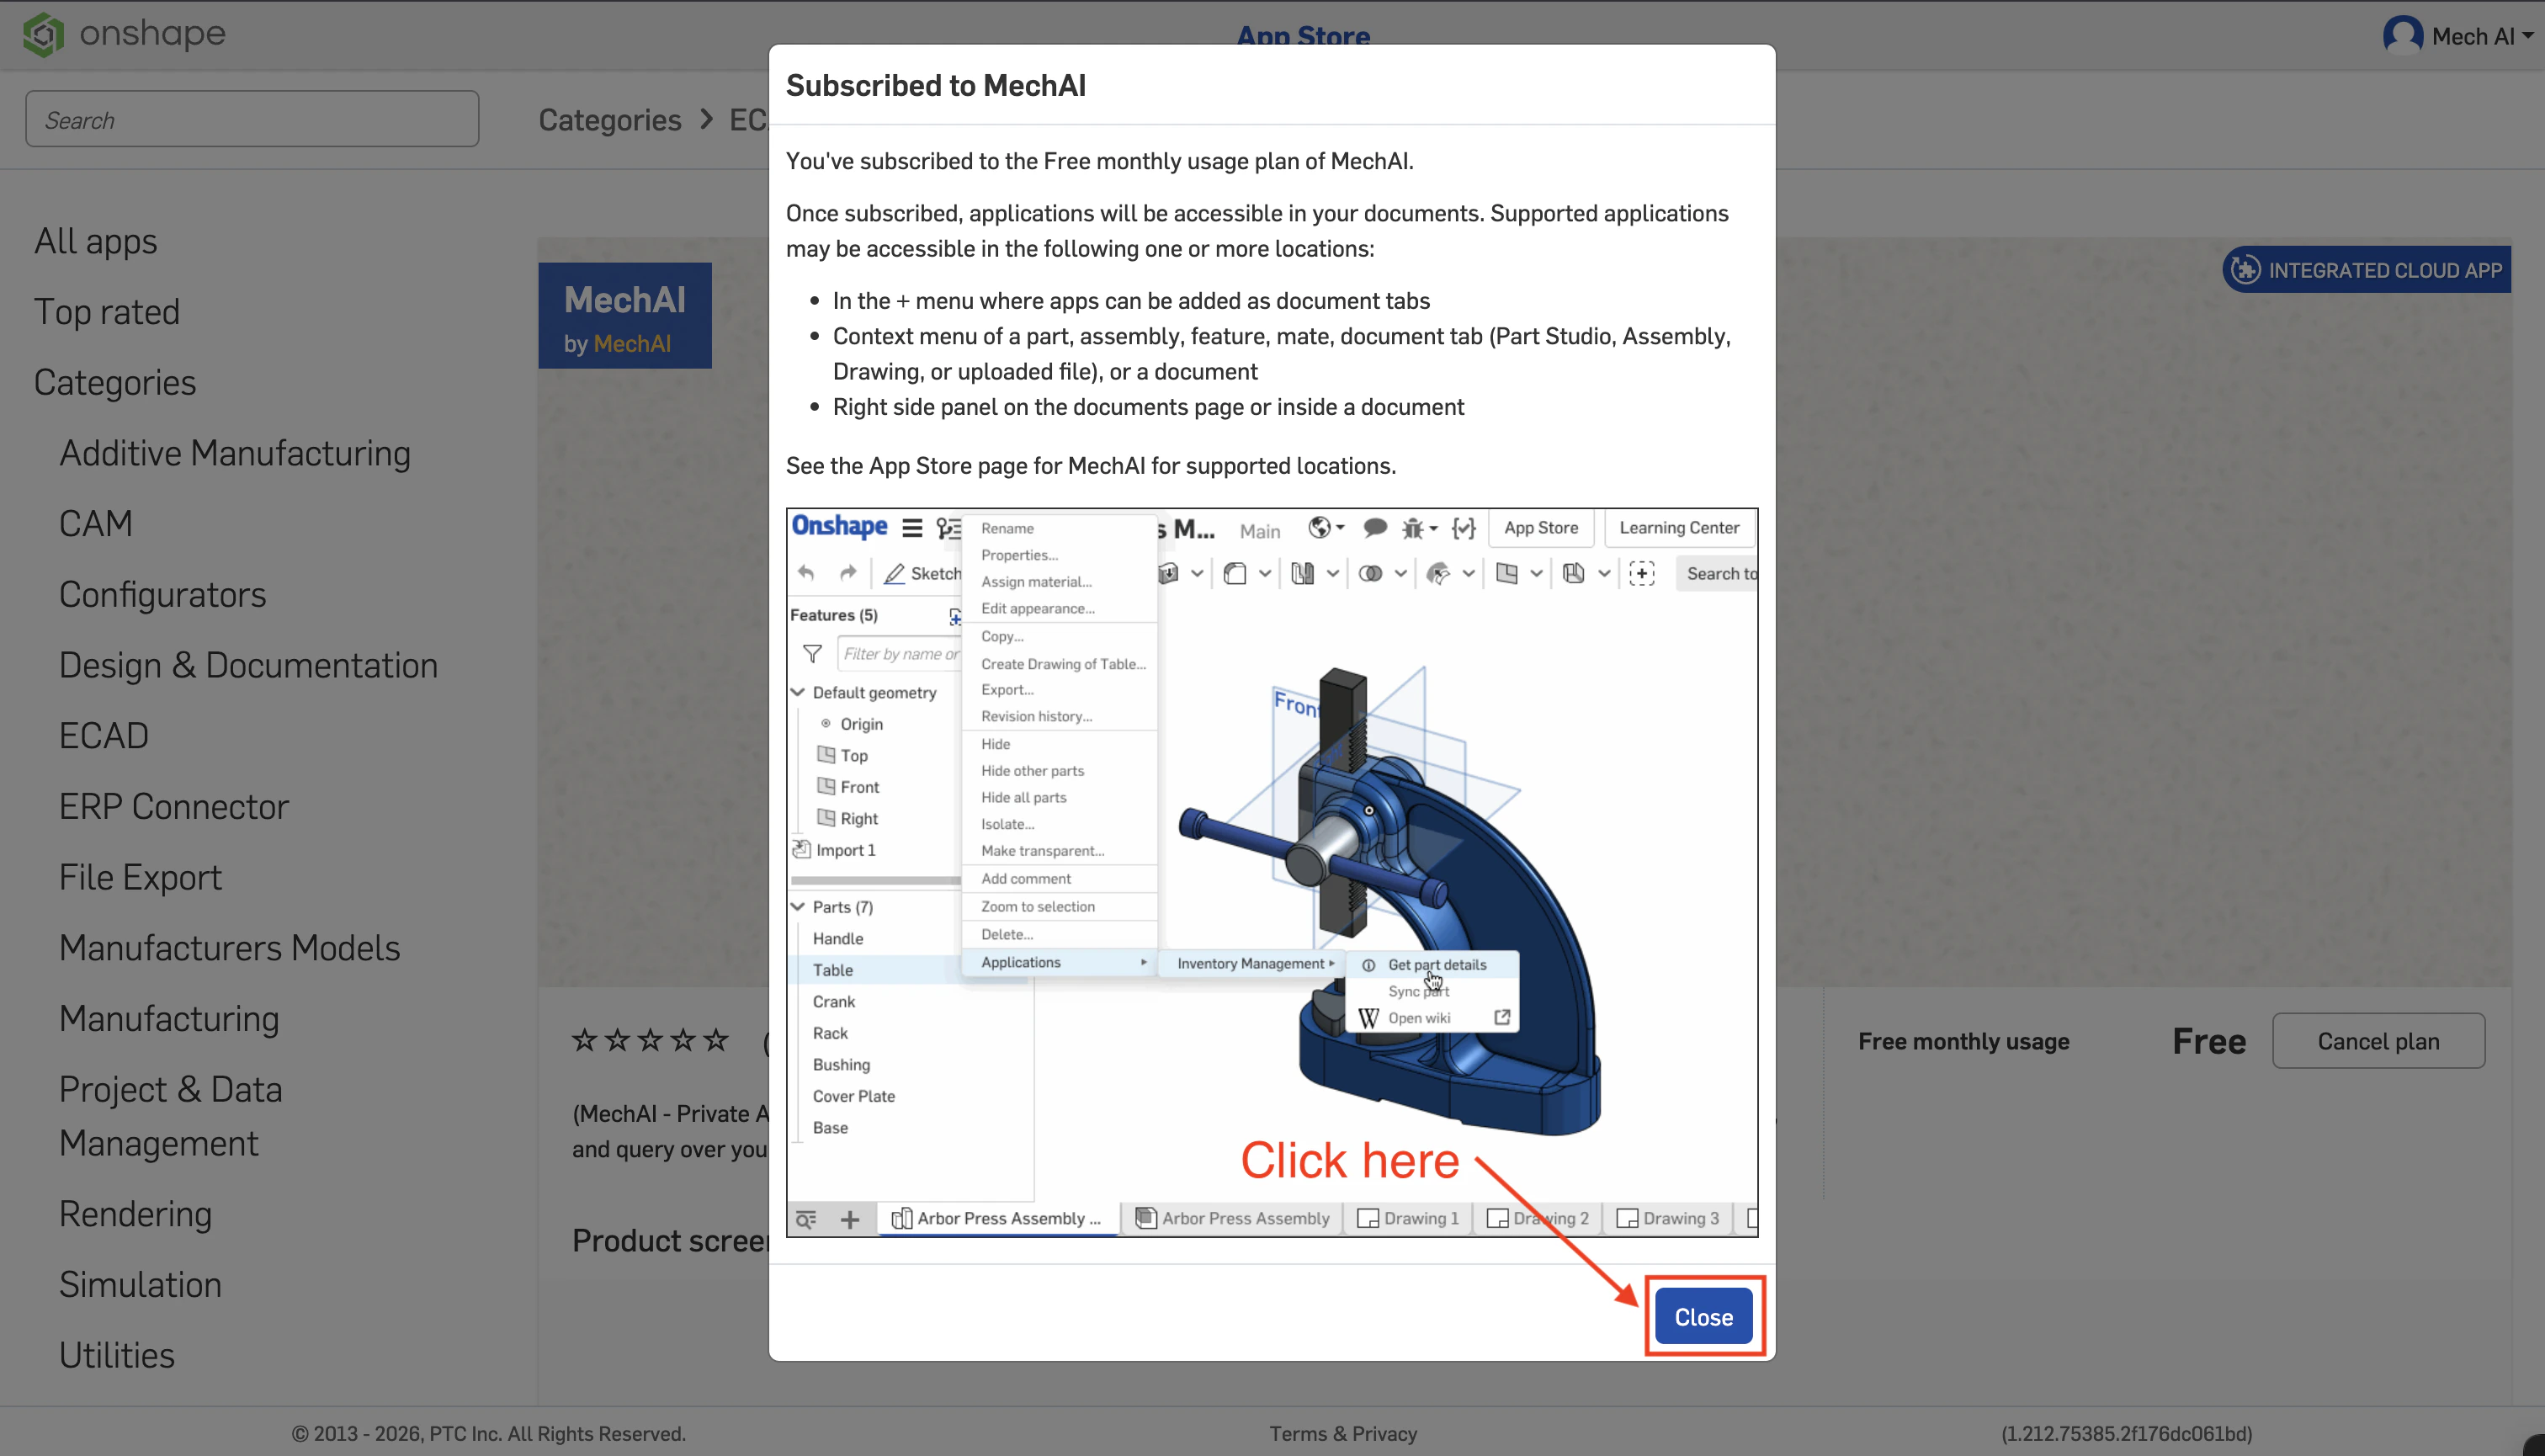Click the Close button
Image resolution: width=2545 pixels, height=1456 pixels.
click(x=1702, y=1316)
